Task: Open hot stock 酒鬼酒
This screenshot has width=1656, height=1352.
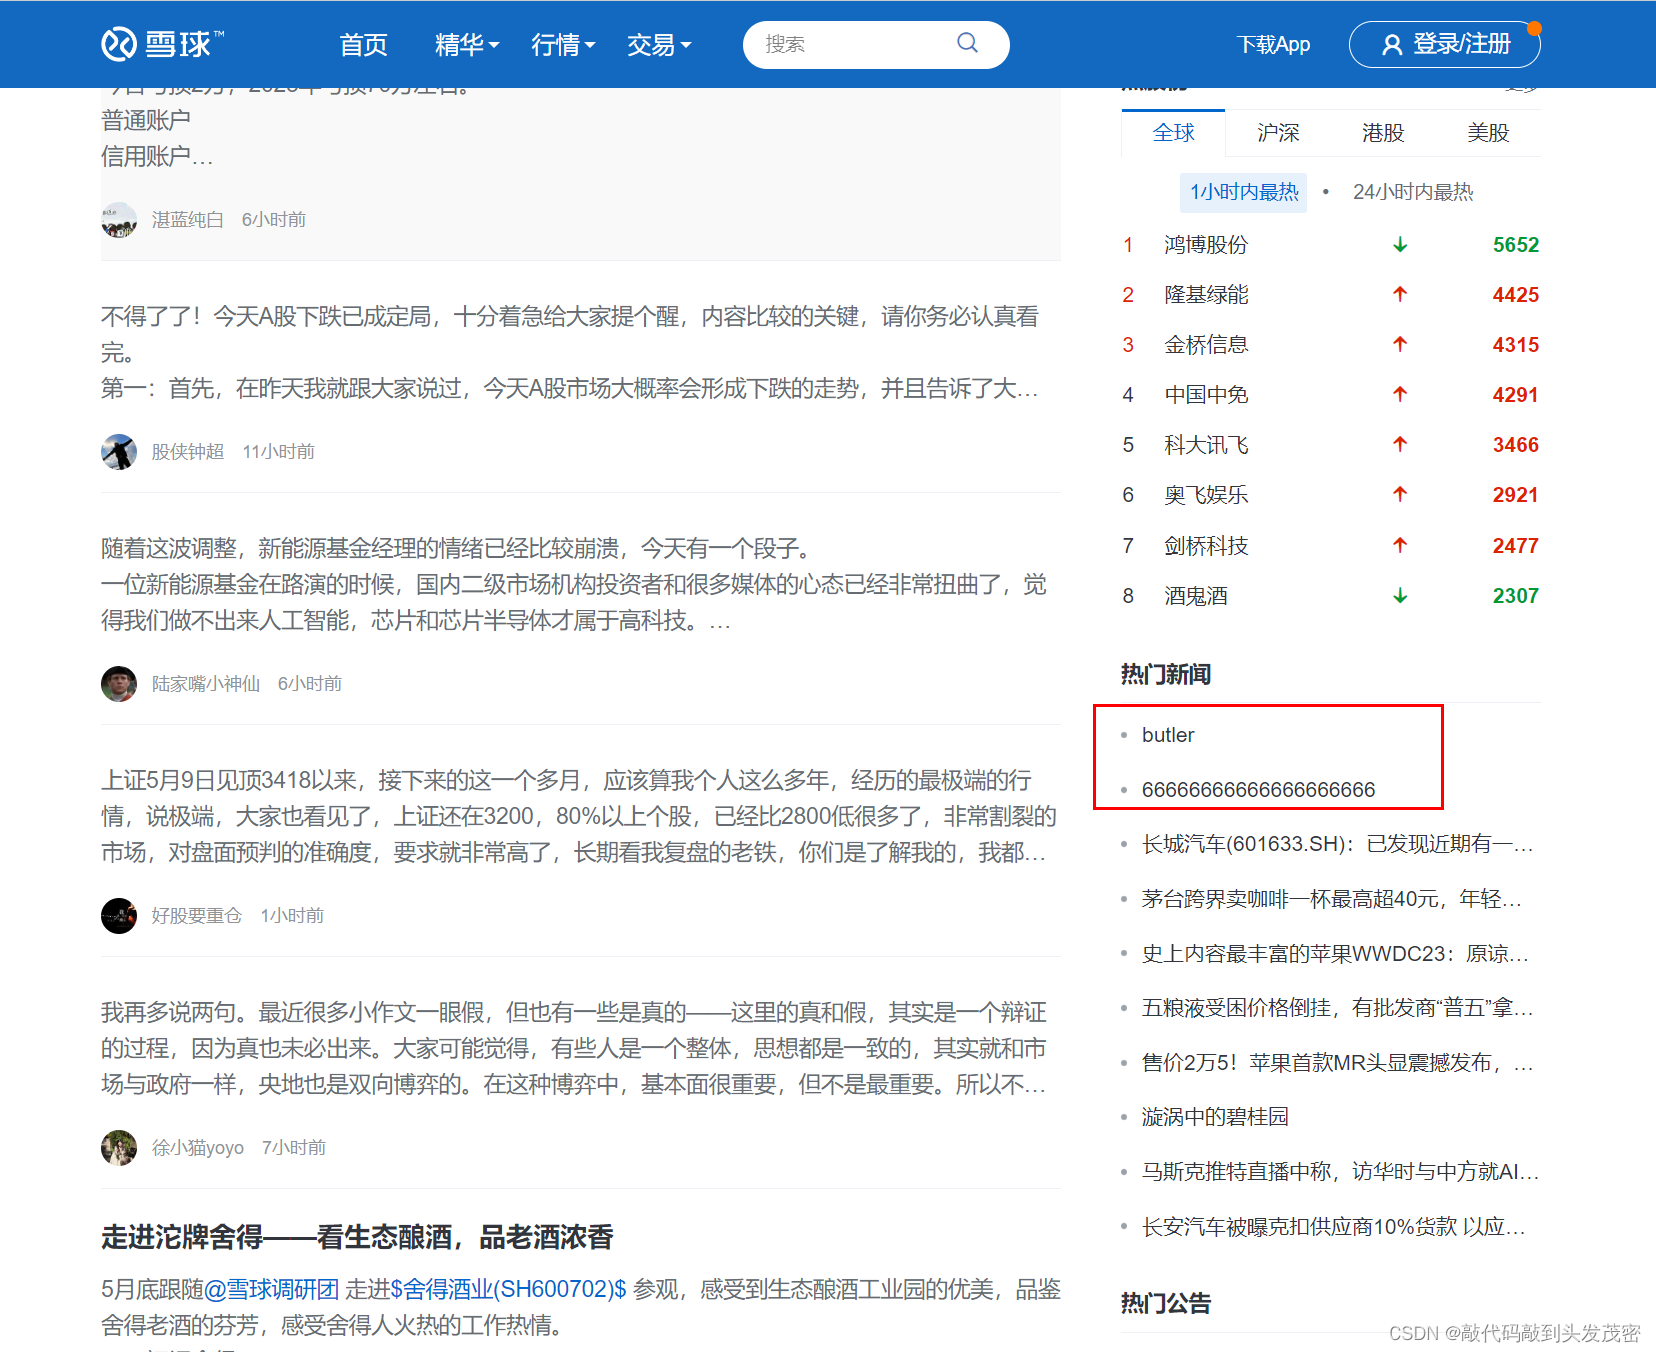Action: coord(1196,596)
